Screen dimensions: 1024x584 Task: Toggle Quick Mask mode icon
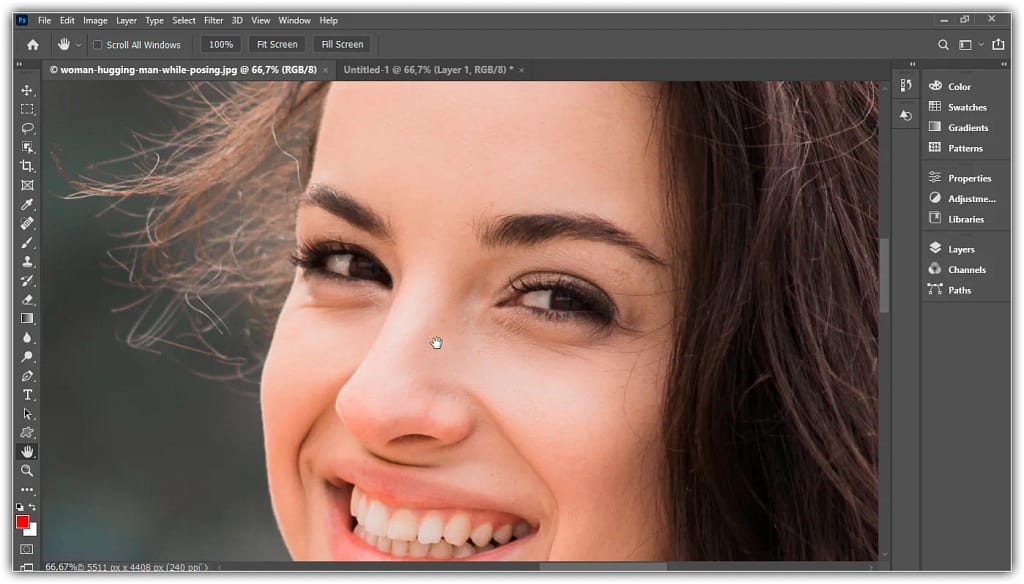(x=27, y=549)
